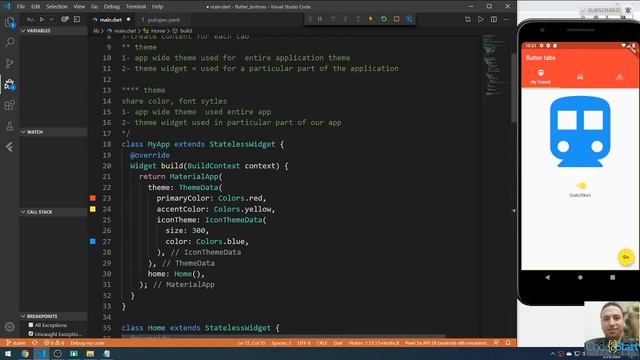Step over in the debug toolbar
The image size is (640, 360).
(x=333, y=19)
